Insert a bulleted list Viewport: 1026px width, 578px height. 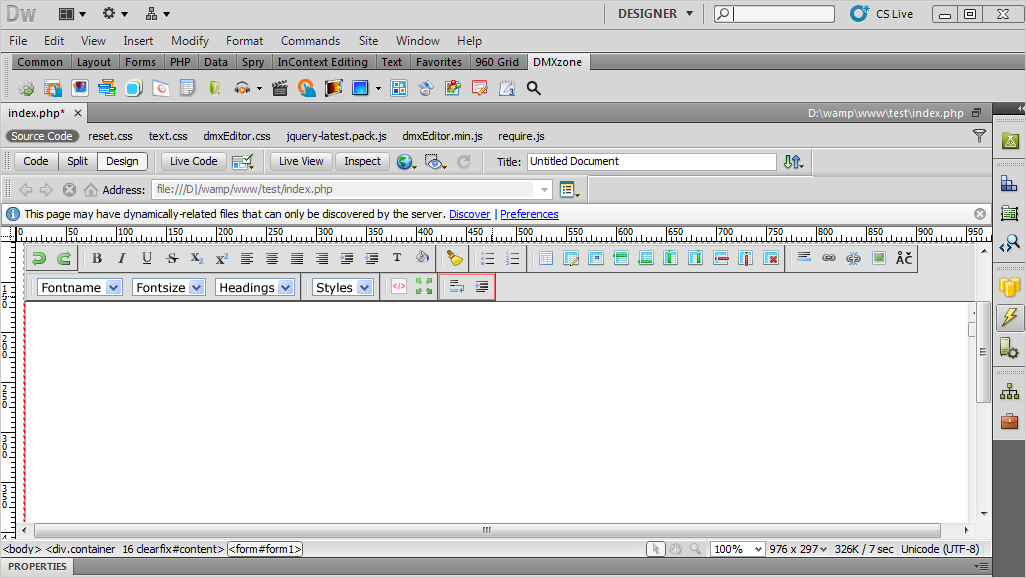487,259
